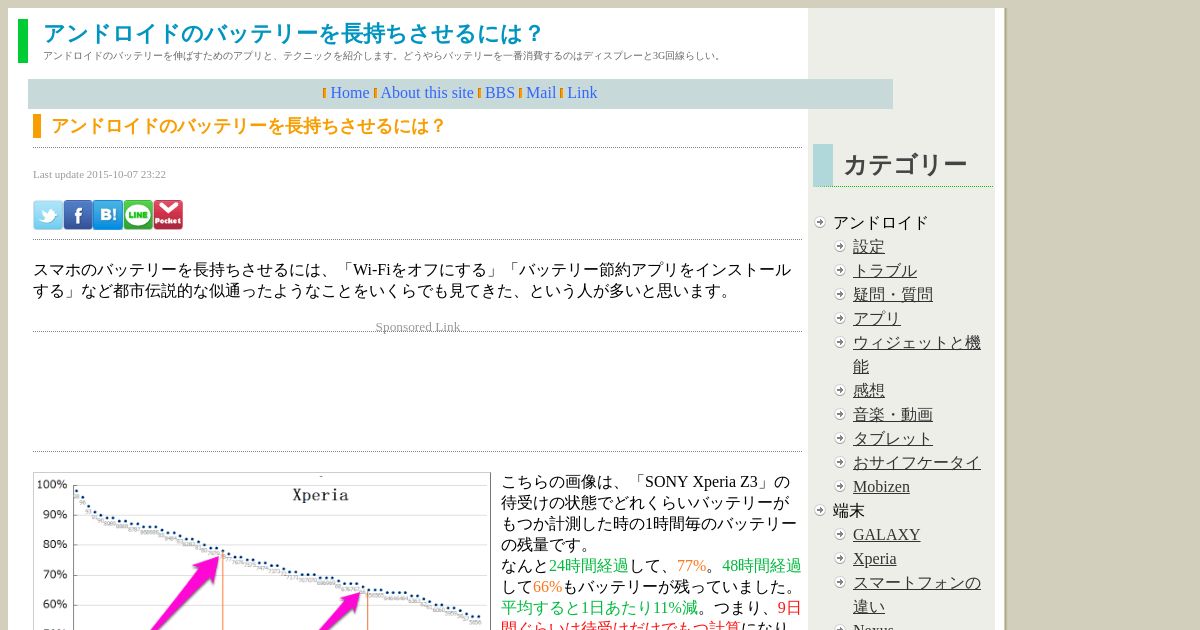Image resolution: width=1200 pixels, height=630 pixels.
Task: Open the Mobizen category link
Action: (x=881, y=487)
